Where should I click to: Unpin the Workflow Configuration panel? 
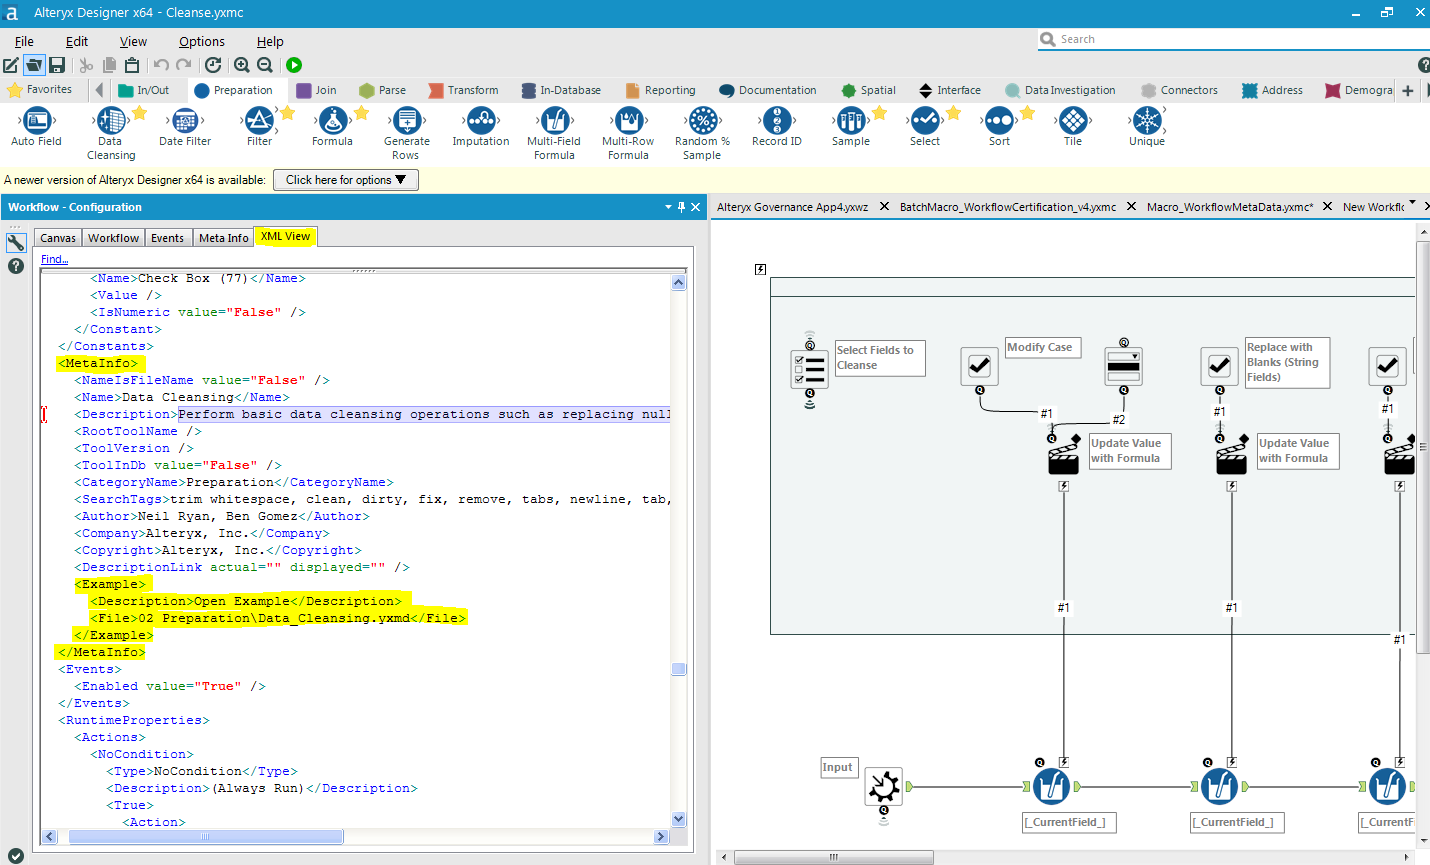[x=682, y=207]
